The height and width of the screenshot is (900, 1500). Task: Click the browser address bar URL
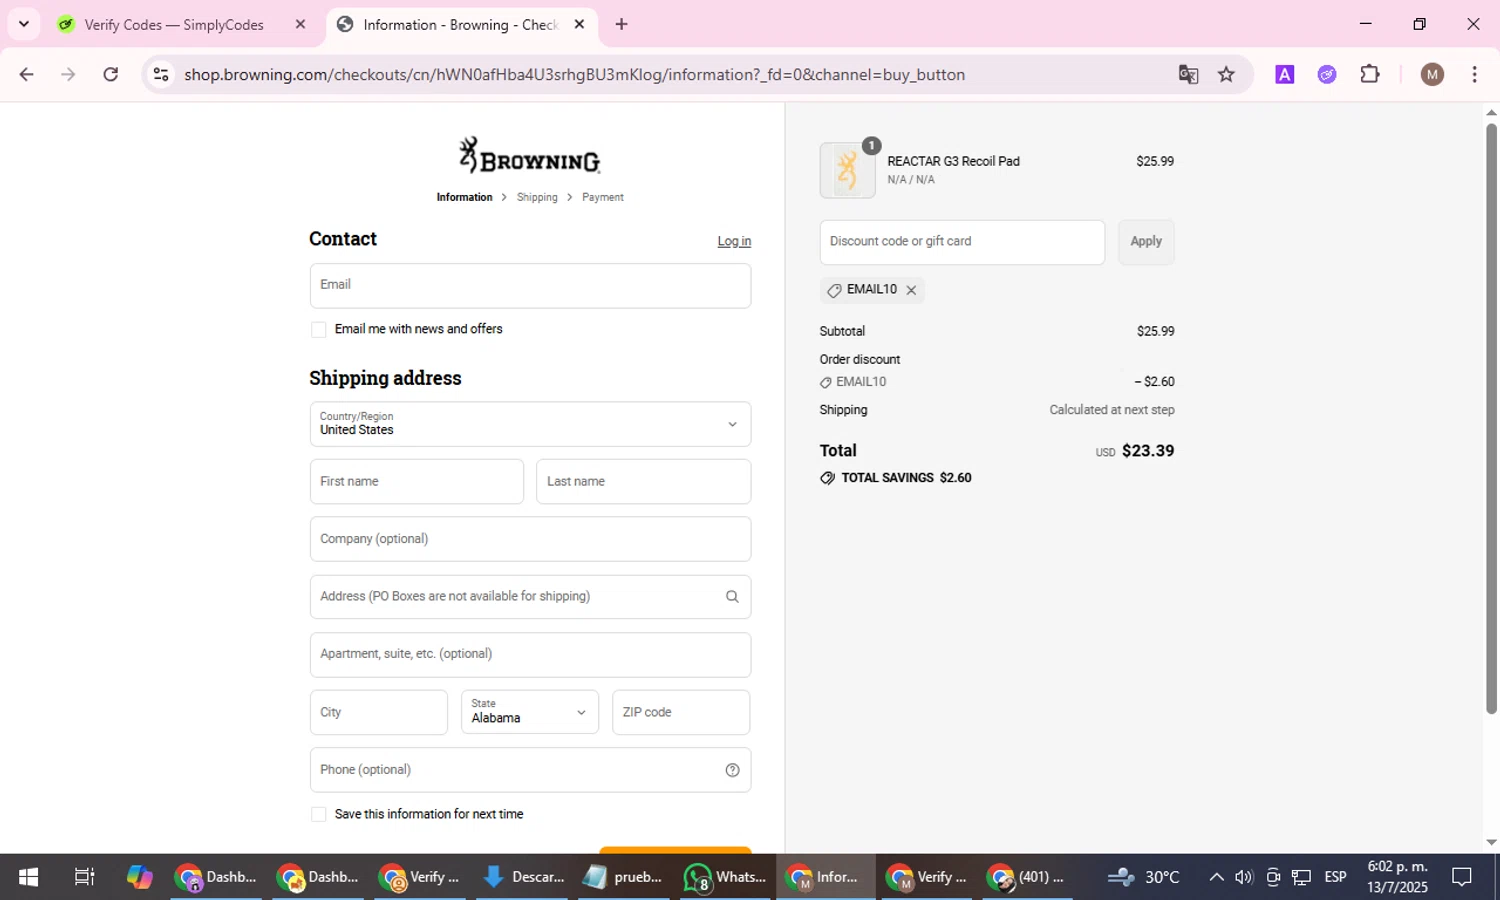click(574, 74)
